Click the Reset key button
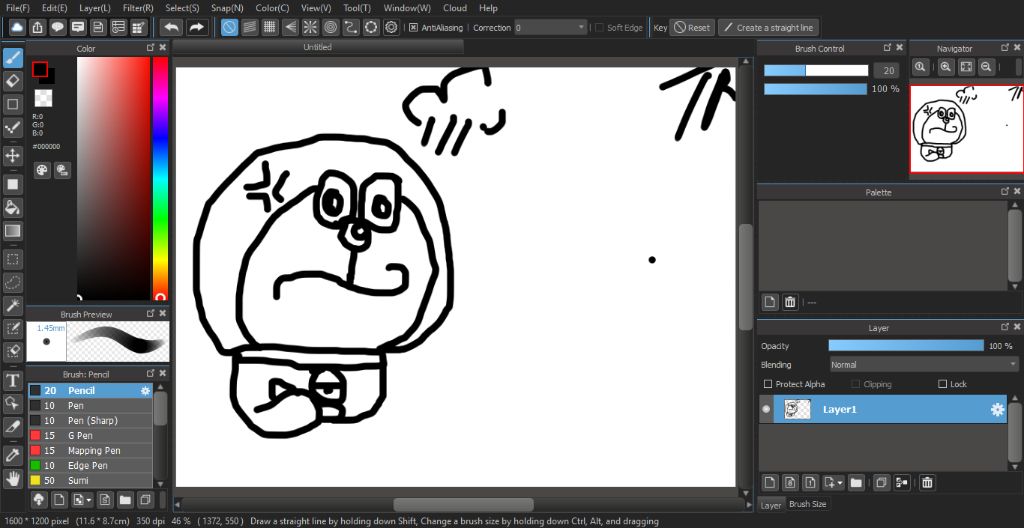Viewport: 1024px width, 528px height. 692,27
